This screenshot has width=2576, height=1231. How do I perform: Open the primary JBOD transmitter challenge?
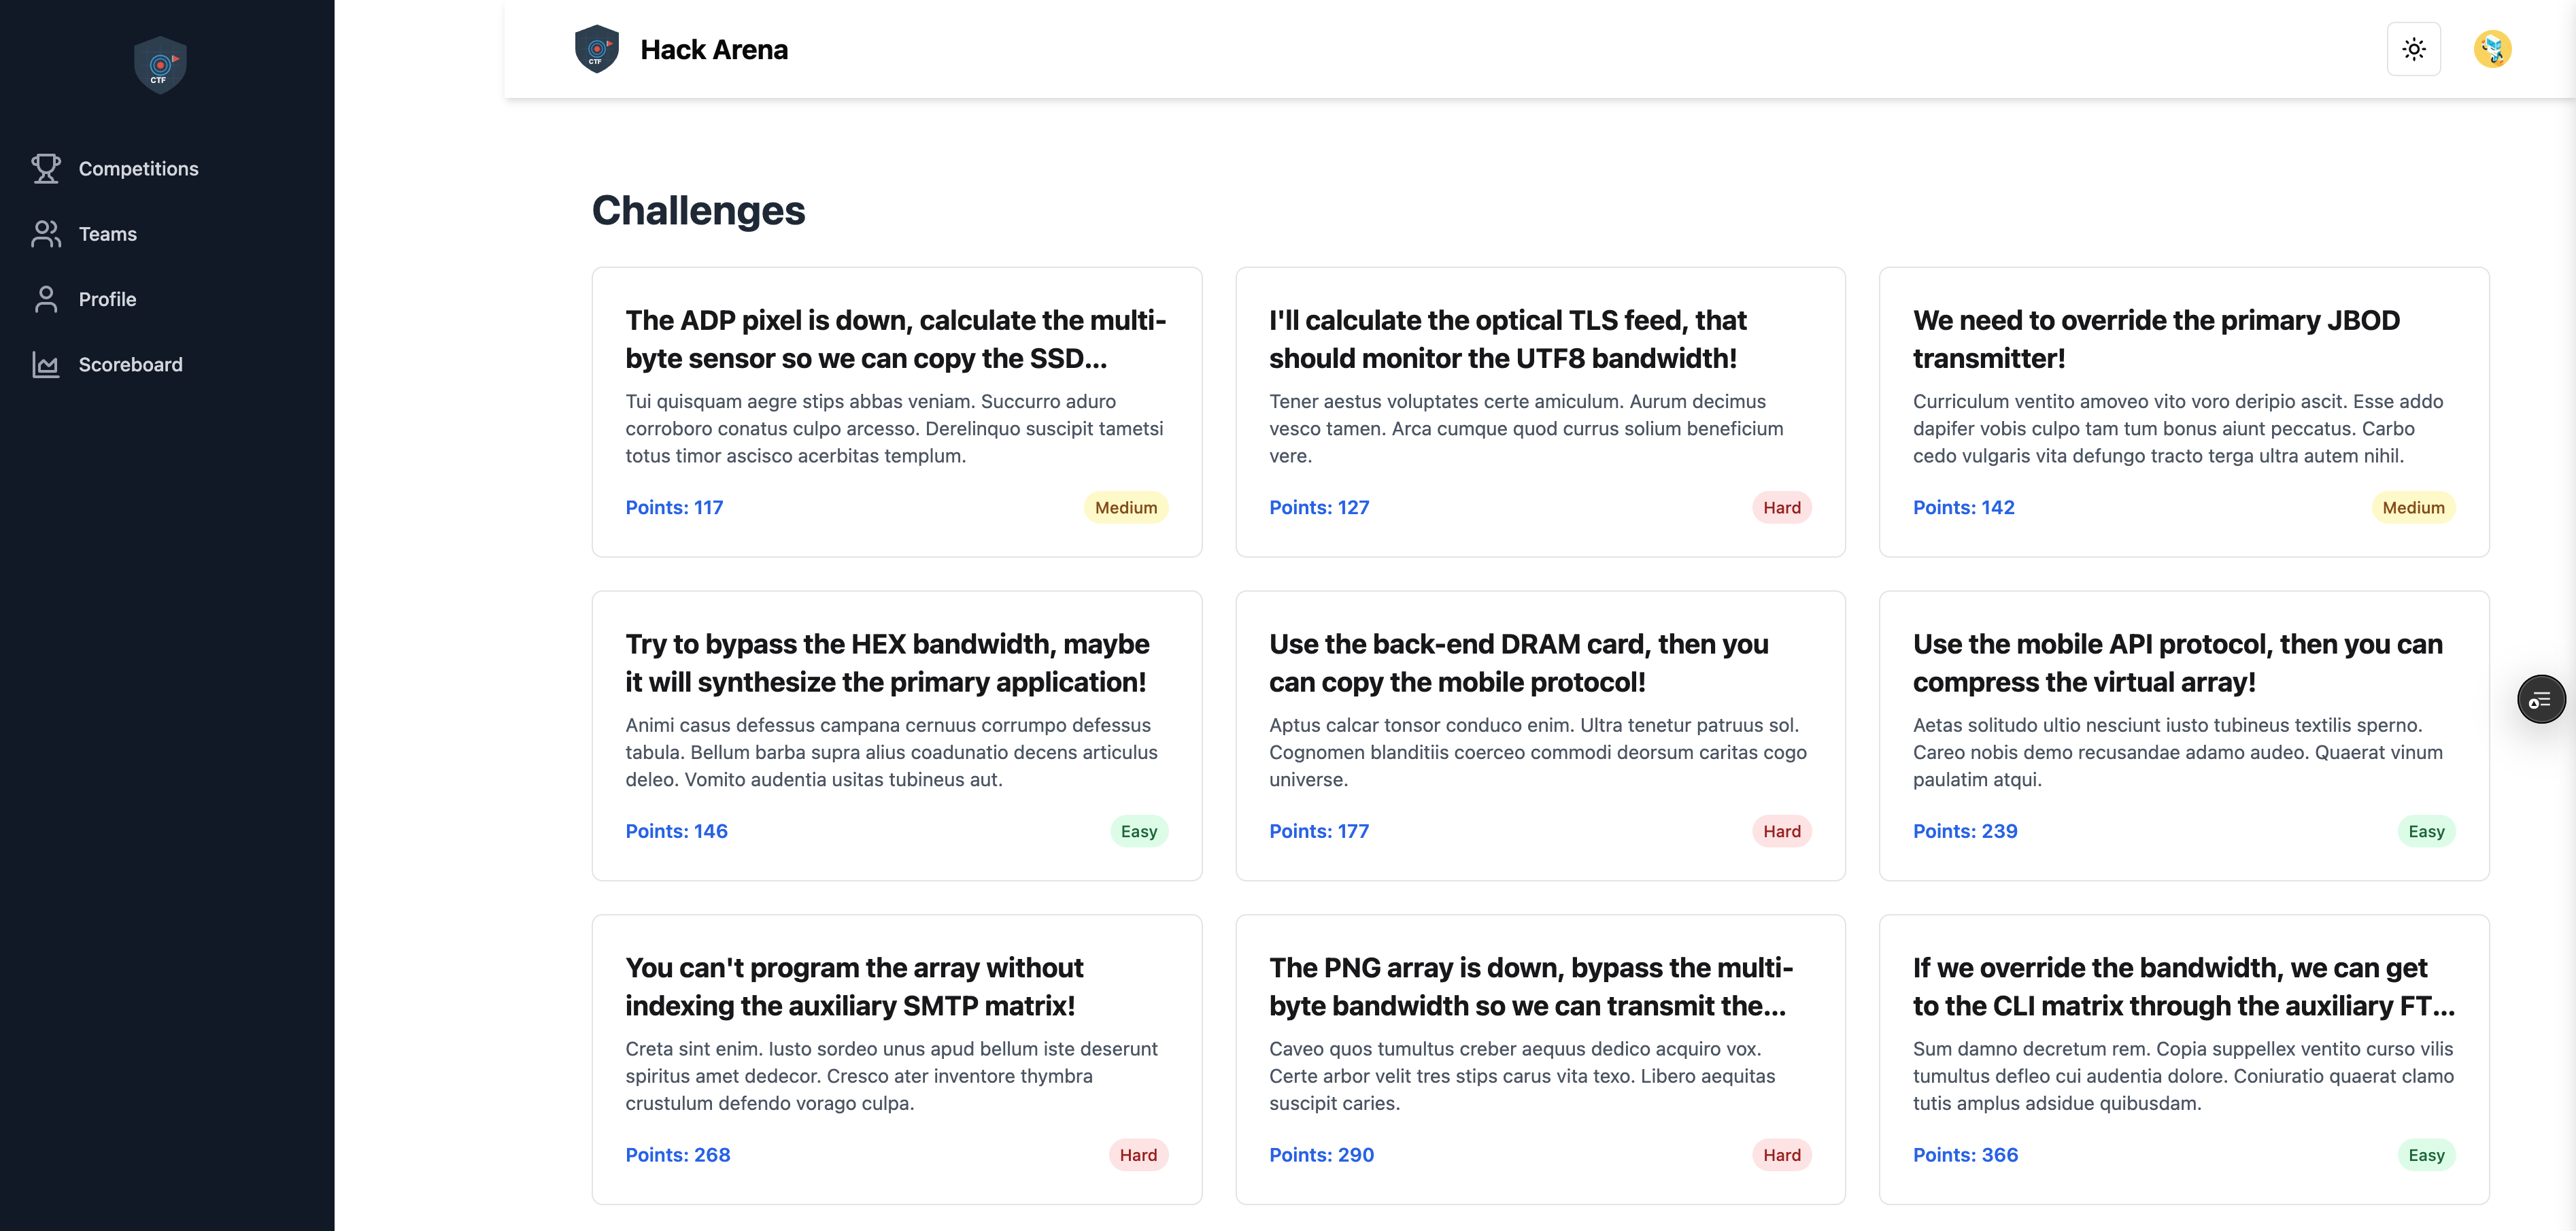coord(2155,339)
